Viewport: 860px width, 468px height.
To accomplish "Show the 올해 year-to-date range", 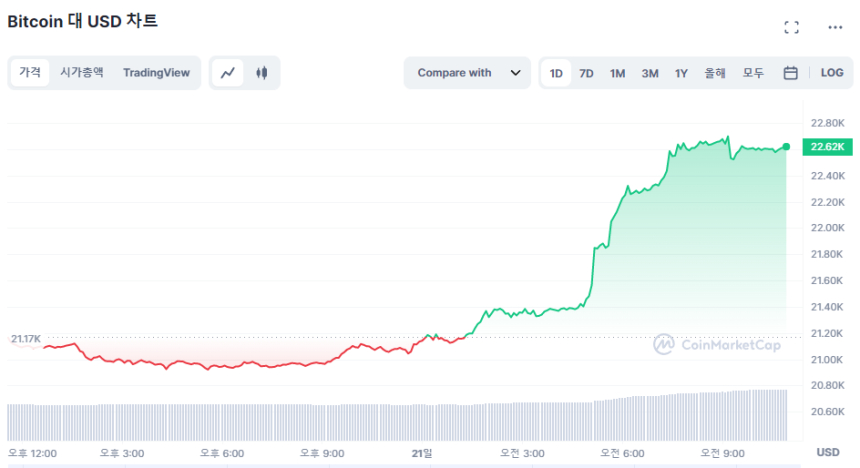I will pyautogui.click(x=715, y=73).
